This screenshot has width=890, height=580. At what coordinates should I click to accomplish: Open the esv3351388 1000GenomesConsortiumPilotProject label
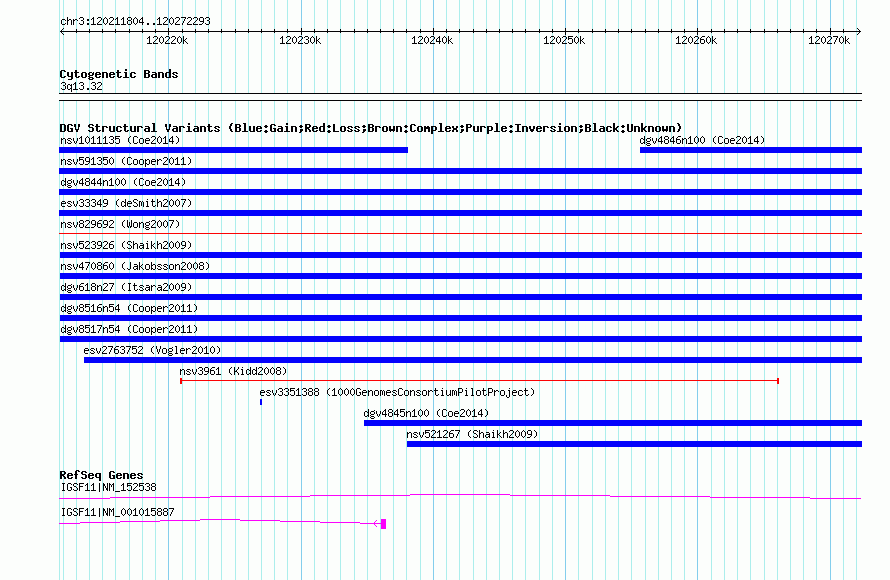pyautogui.click(x=397, y=392)
